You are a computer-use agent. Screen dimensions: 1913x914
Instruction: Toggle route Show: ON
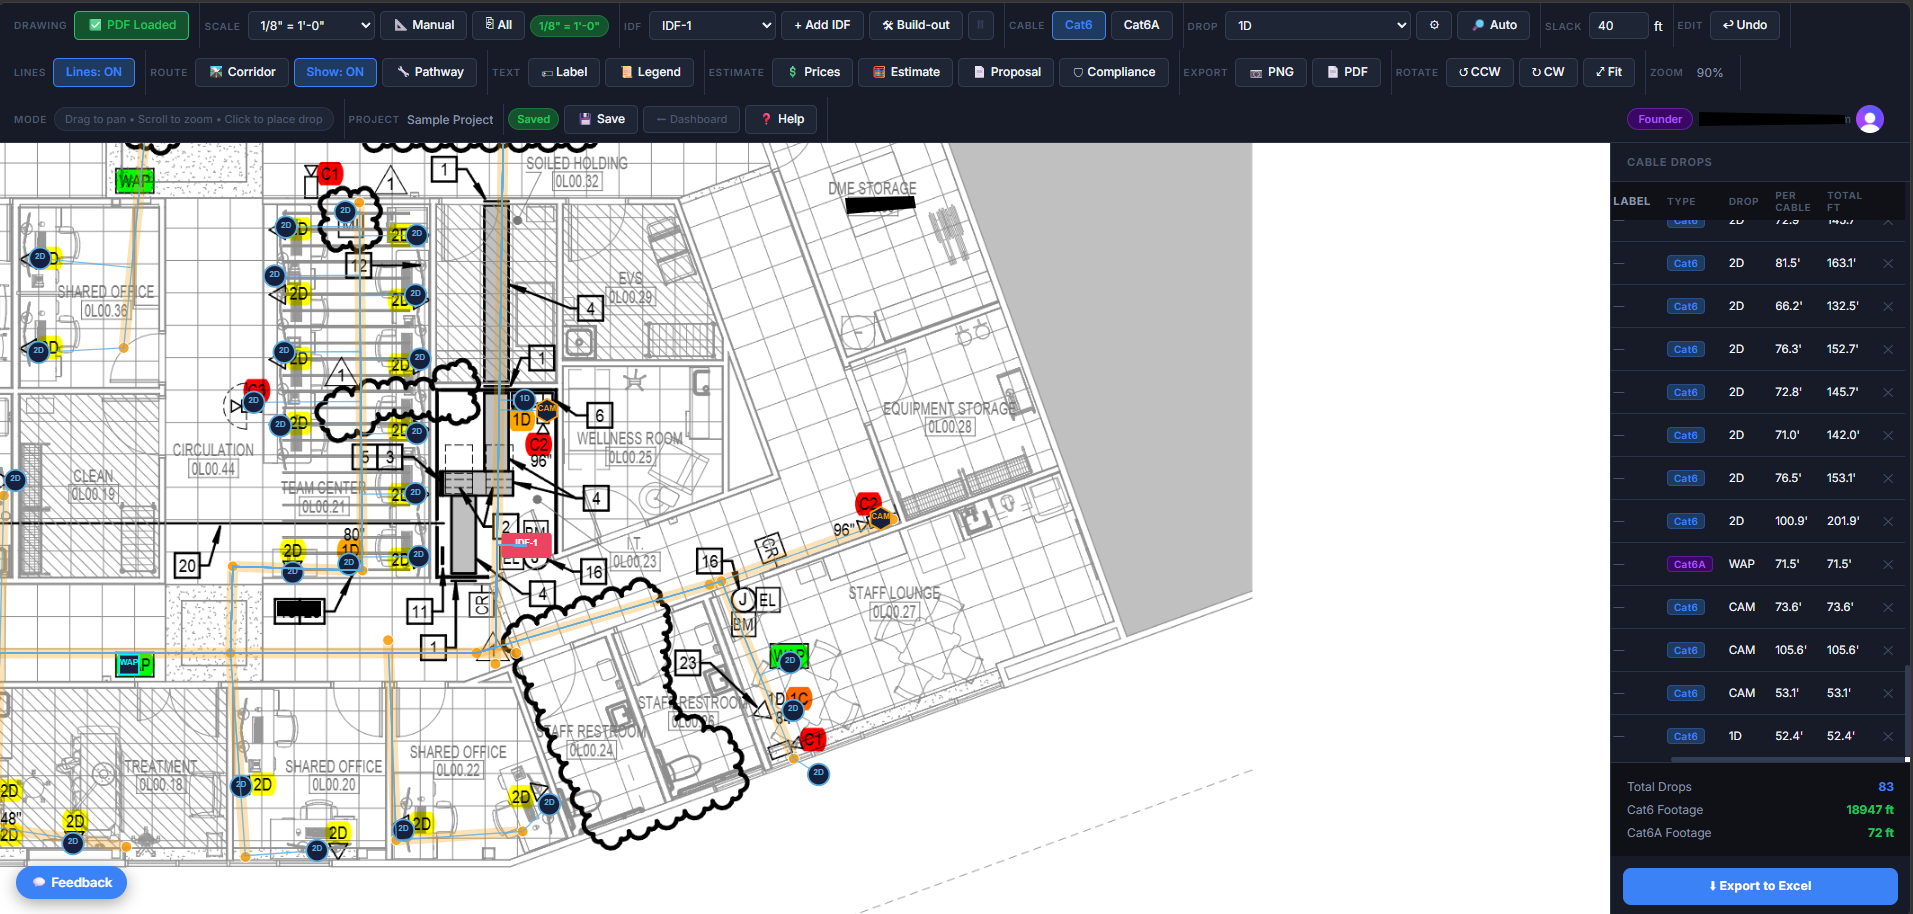pyautogui.click(x=335, y=72)
